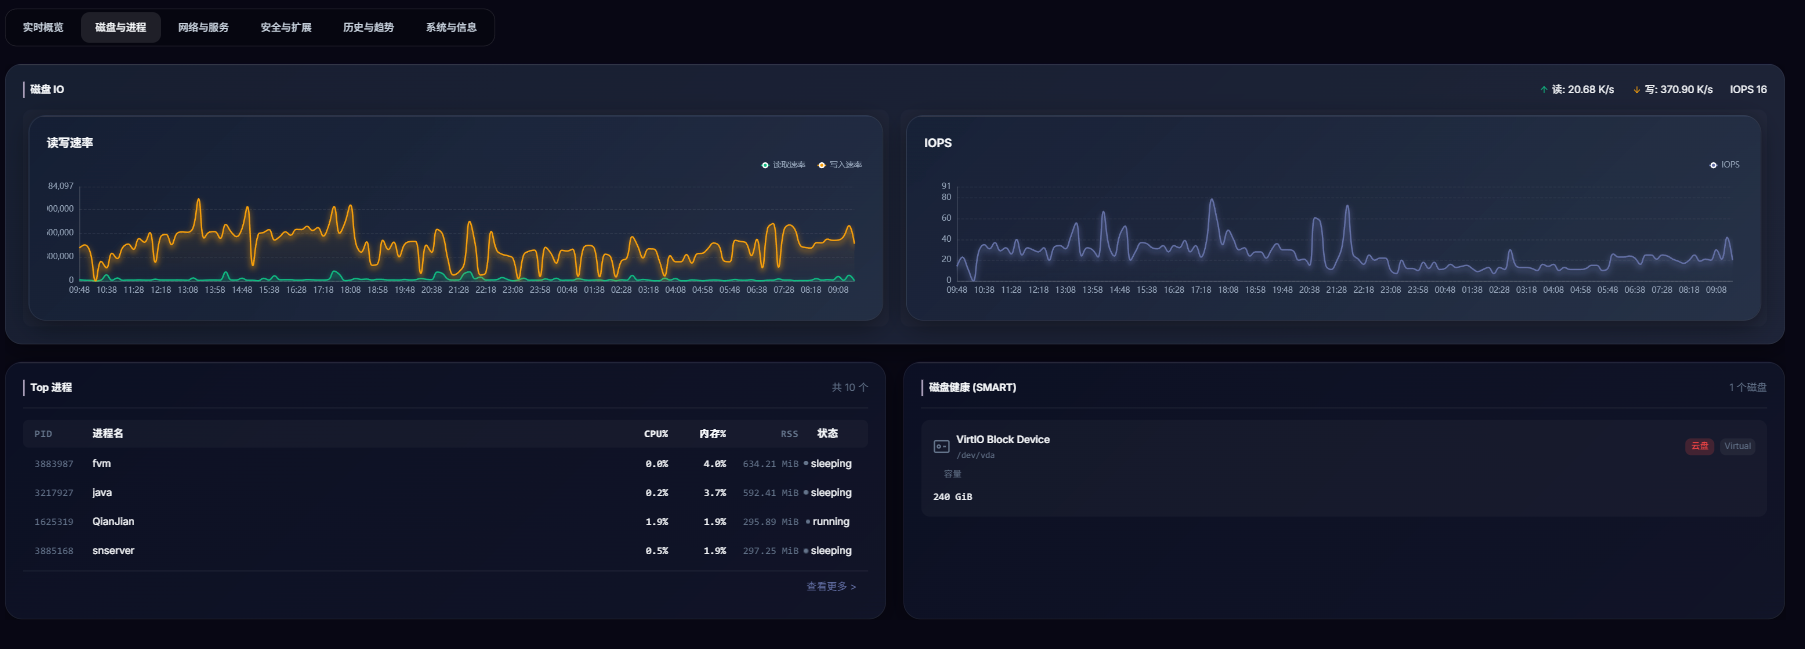Click the orange write-speed down arrow icon

click(x=1637, y=90)
